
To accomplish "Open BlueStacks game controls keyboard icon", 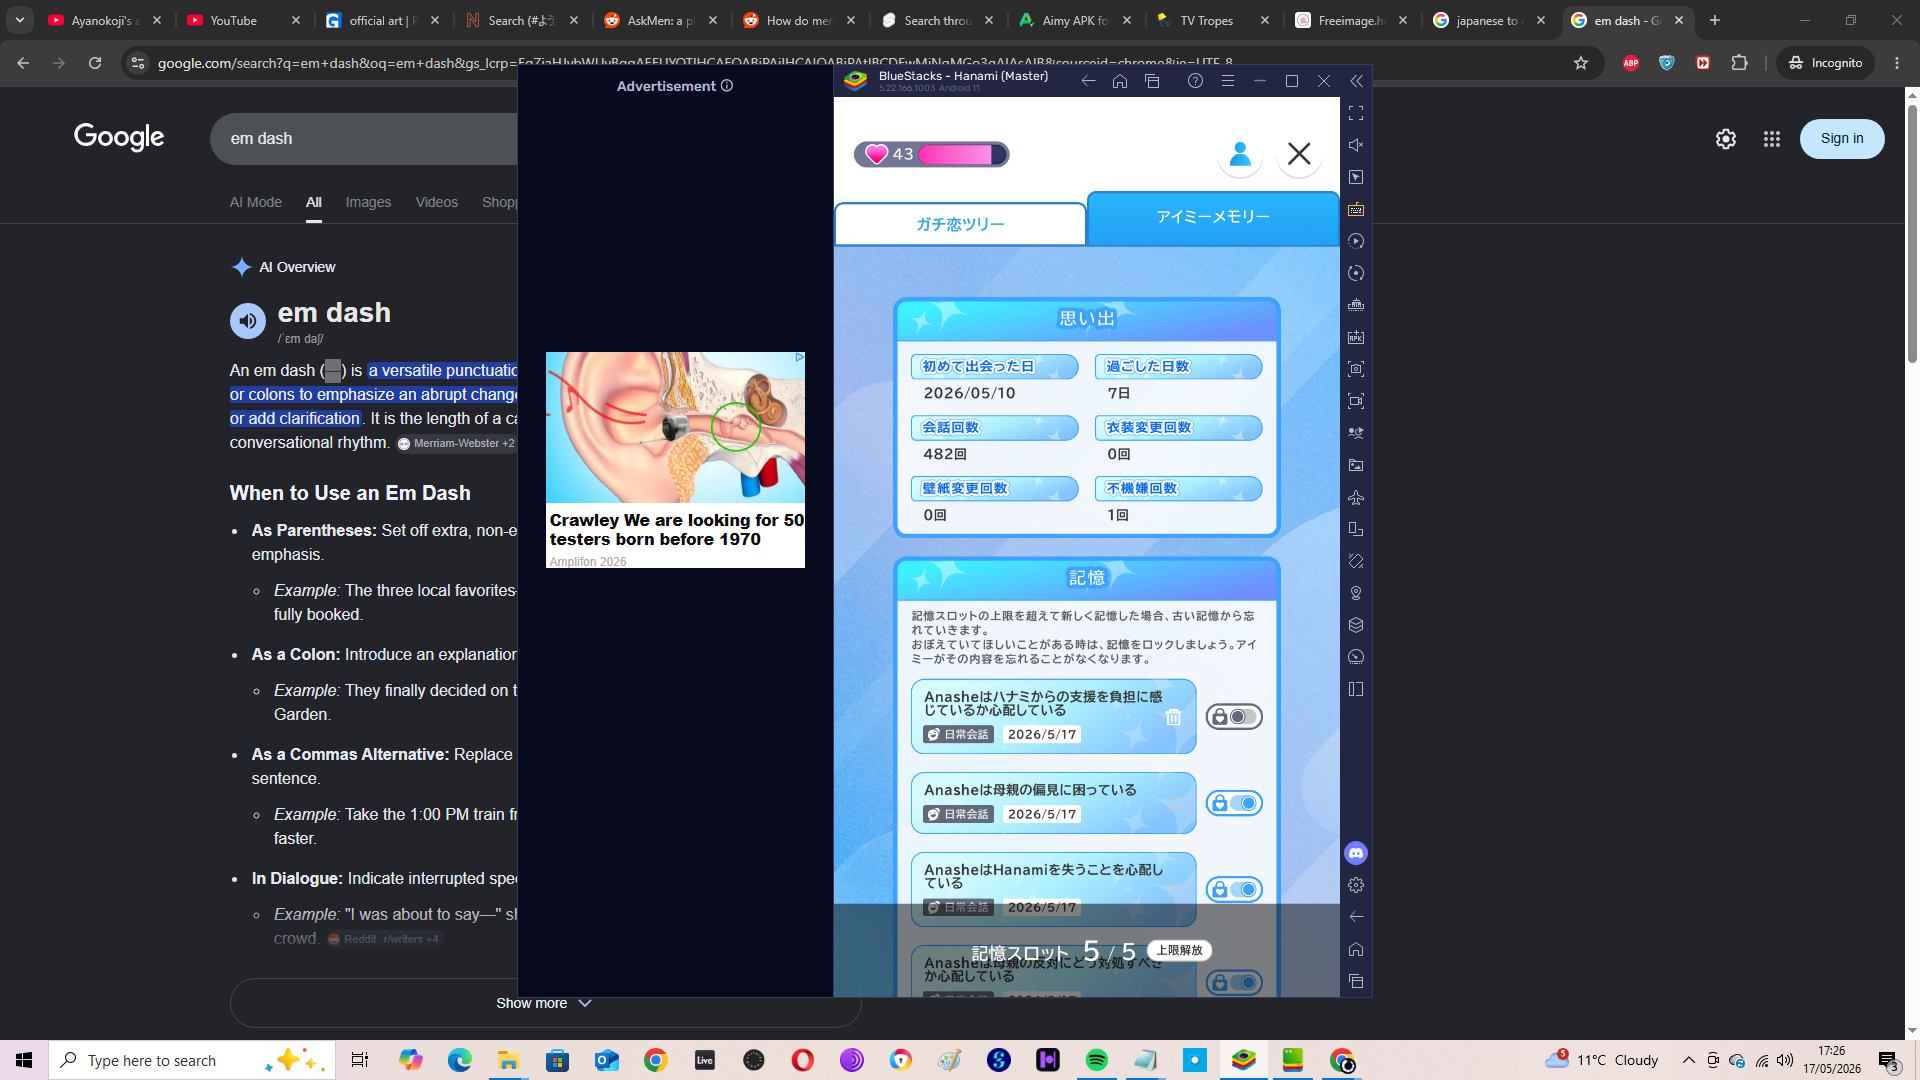I will [1356, 209].
